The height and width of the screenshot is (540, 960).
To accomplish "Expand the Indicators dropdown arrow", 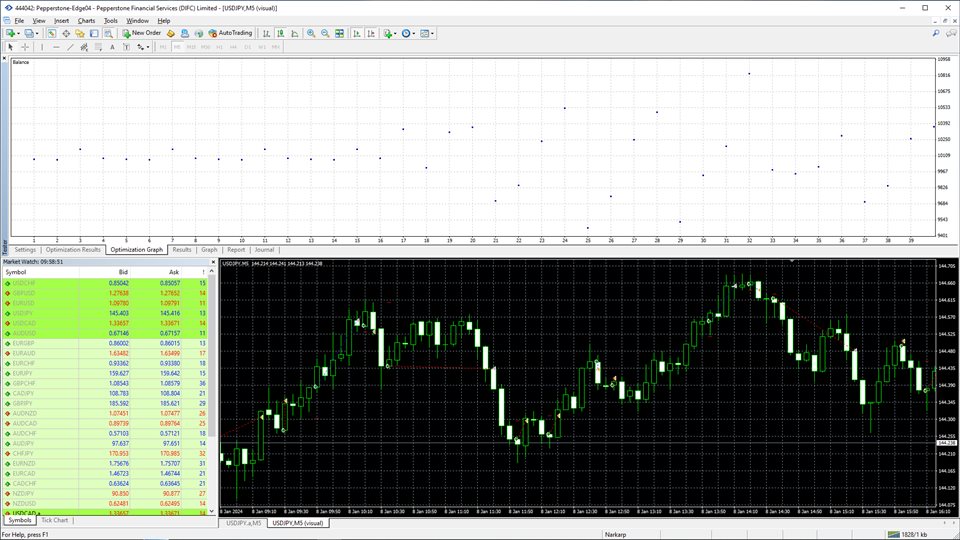I will point(396,34).
